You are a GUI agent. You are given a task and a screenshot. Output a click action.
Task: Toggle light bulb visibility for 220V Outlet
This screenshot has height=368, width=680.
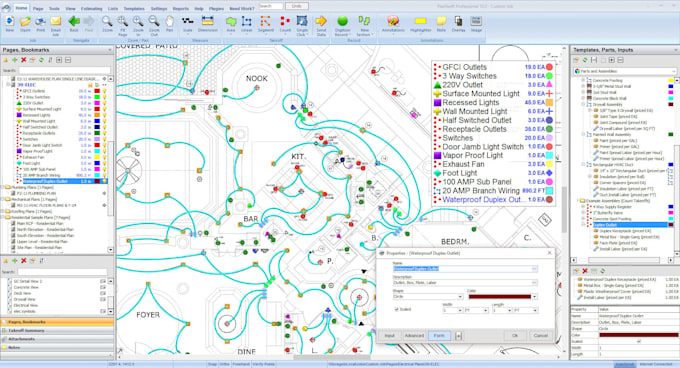[x=104, y=103]
